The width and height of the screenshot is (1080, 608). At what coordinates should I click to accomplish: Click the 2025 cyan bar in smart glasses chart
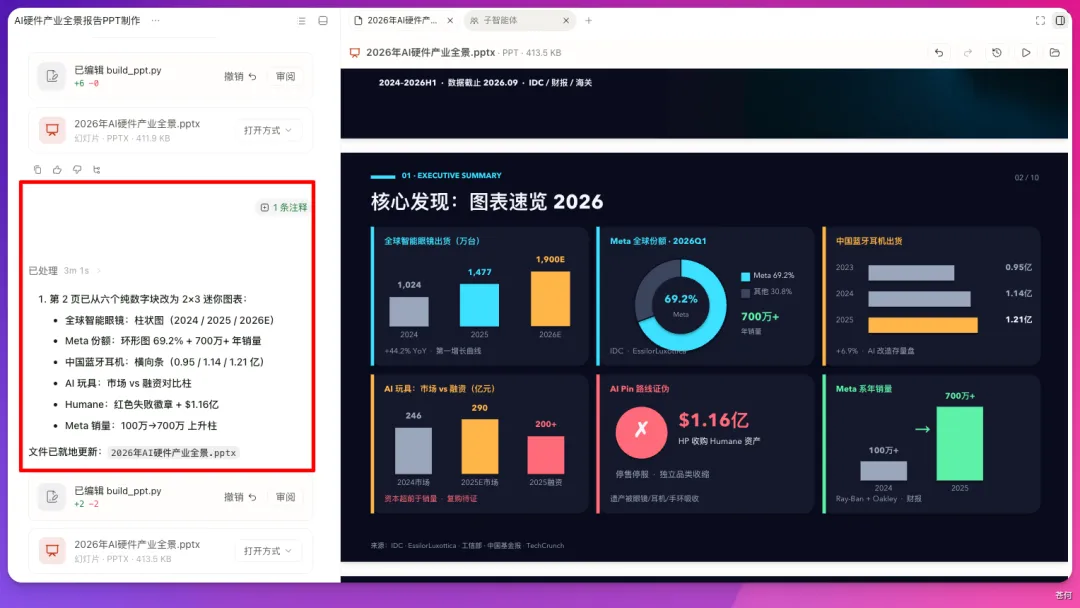[479, 305]
